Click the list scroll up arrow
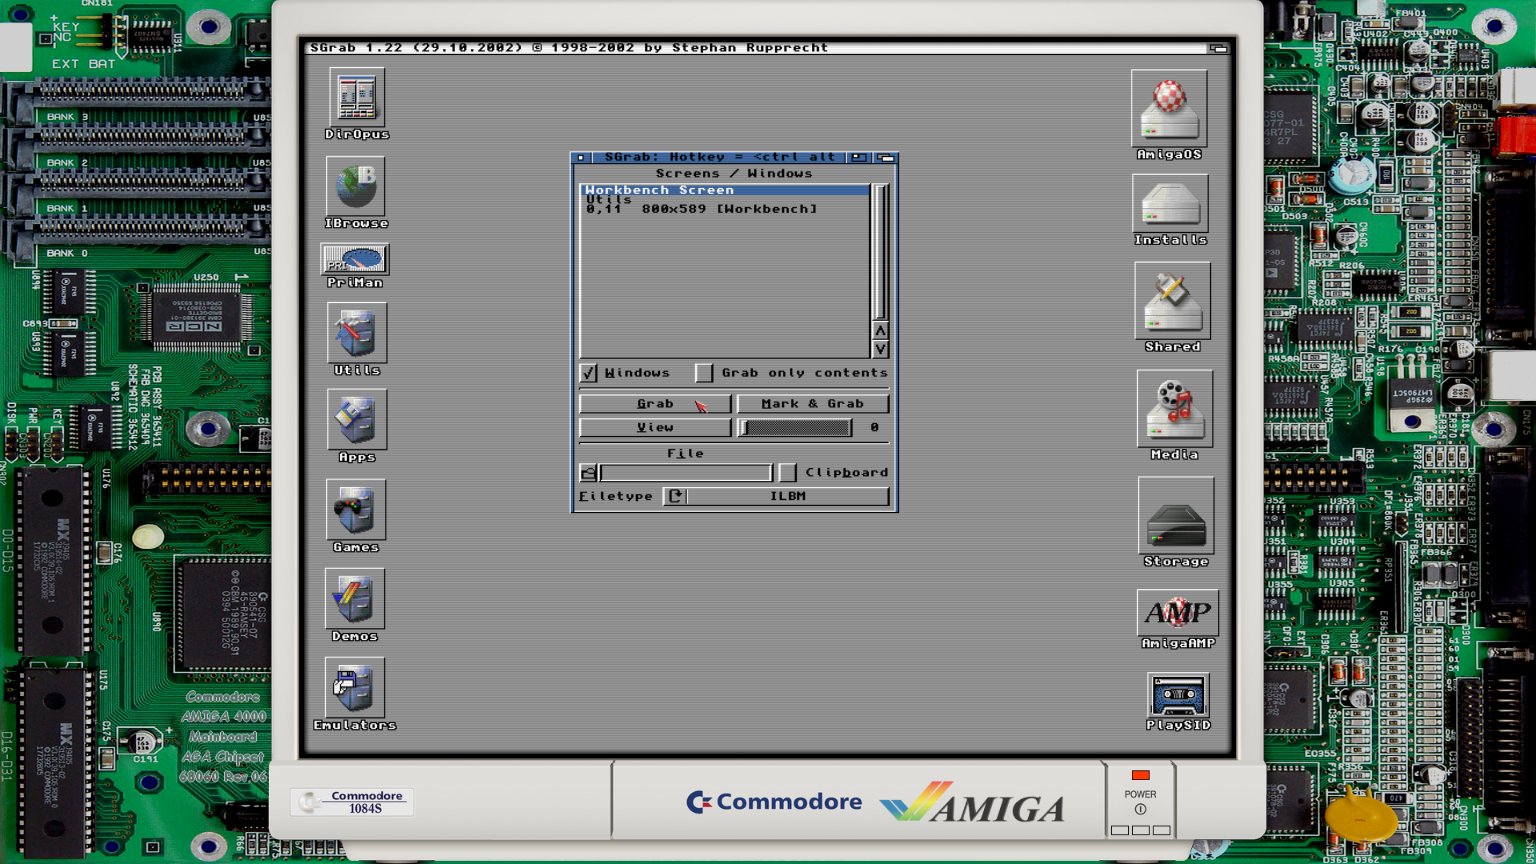1536x864 pixels. coord(880,330)
